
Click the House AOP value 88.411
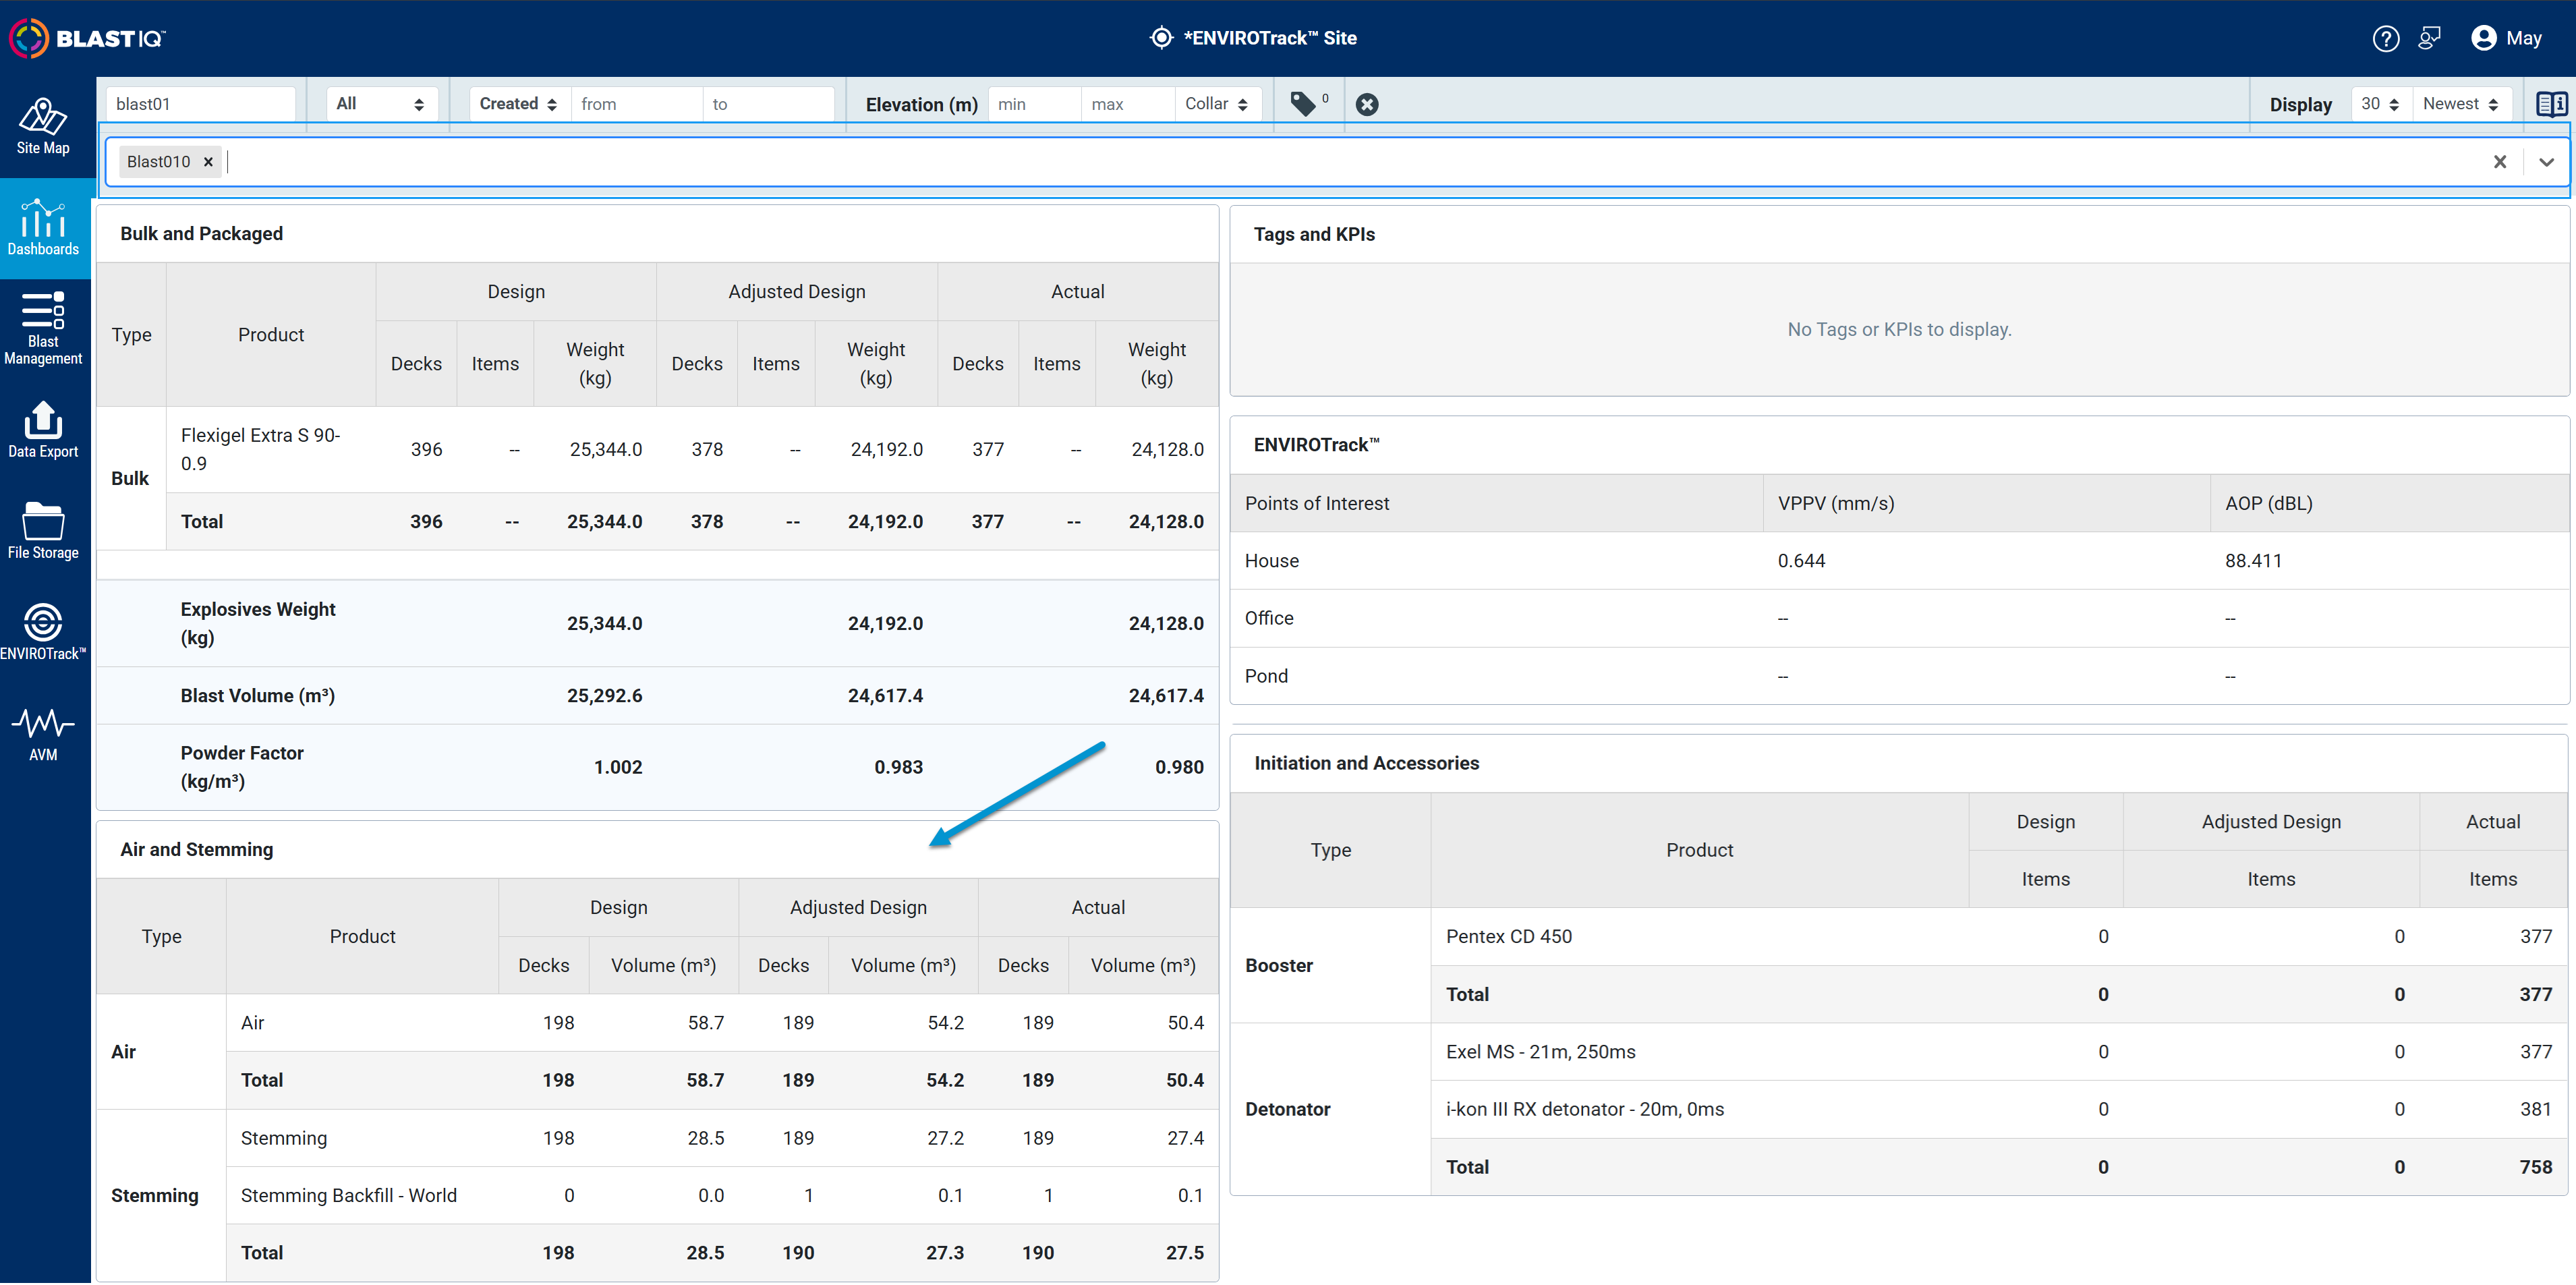pos(2253,561)
